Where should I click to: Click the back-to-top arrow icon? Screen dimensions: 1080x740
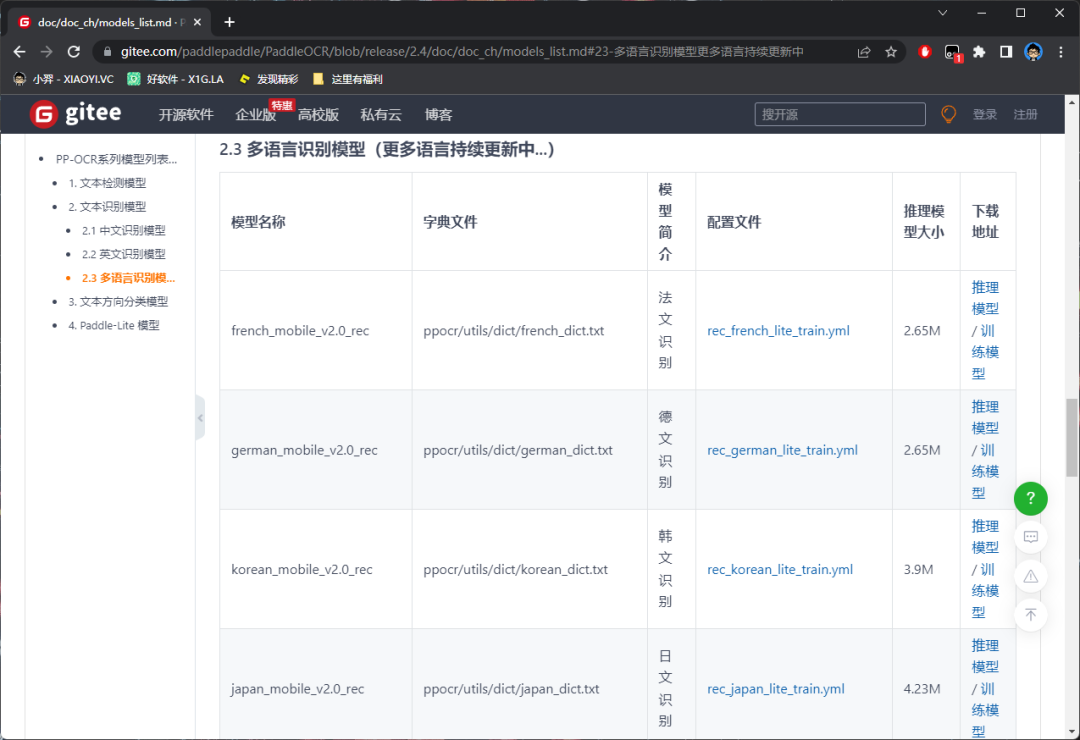click(x=1030, y=615)
